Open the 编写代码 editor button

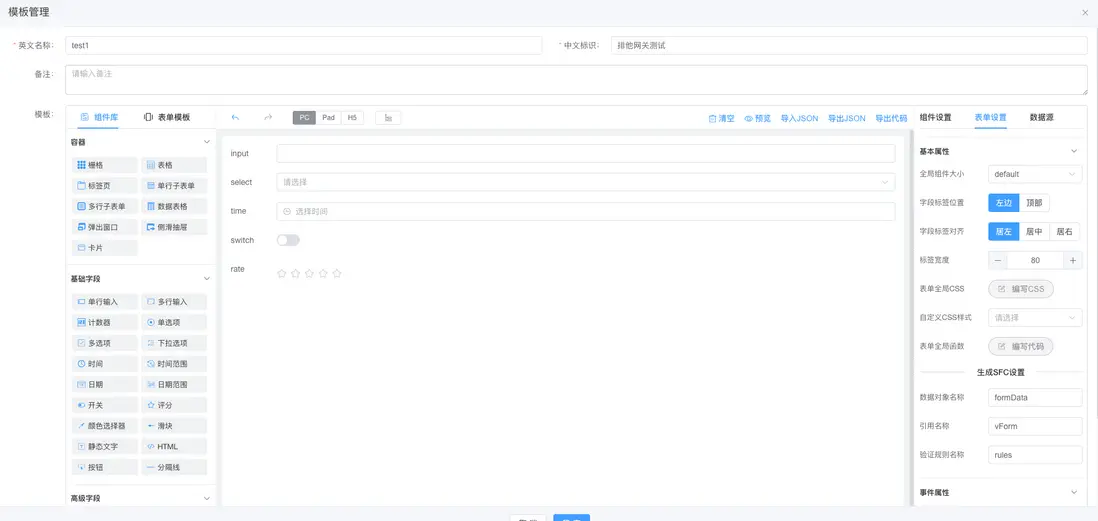point(1020,347)
